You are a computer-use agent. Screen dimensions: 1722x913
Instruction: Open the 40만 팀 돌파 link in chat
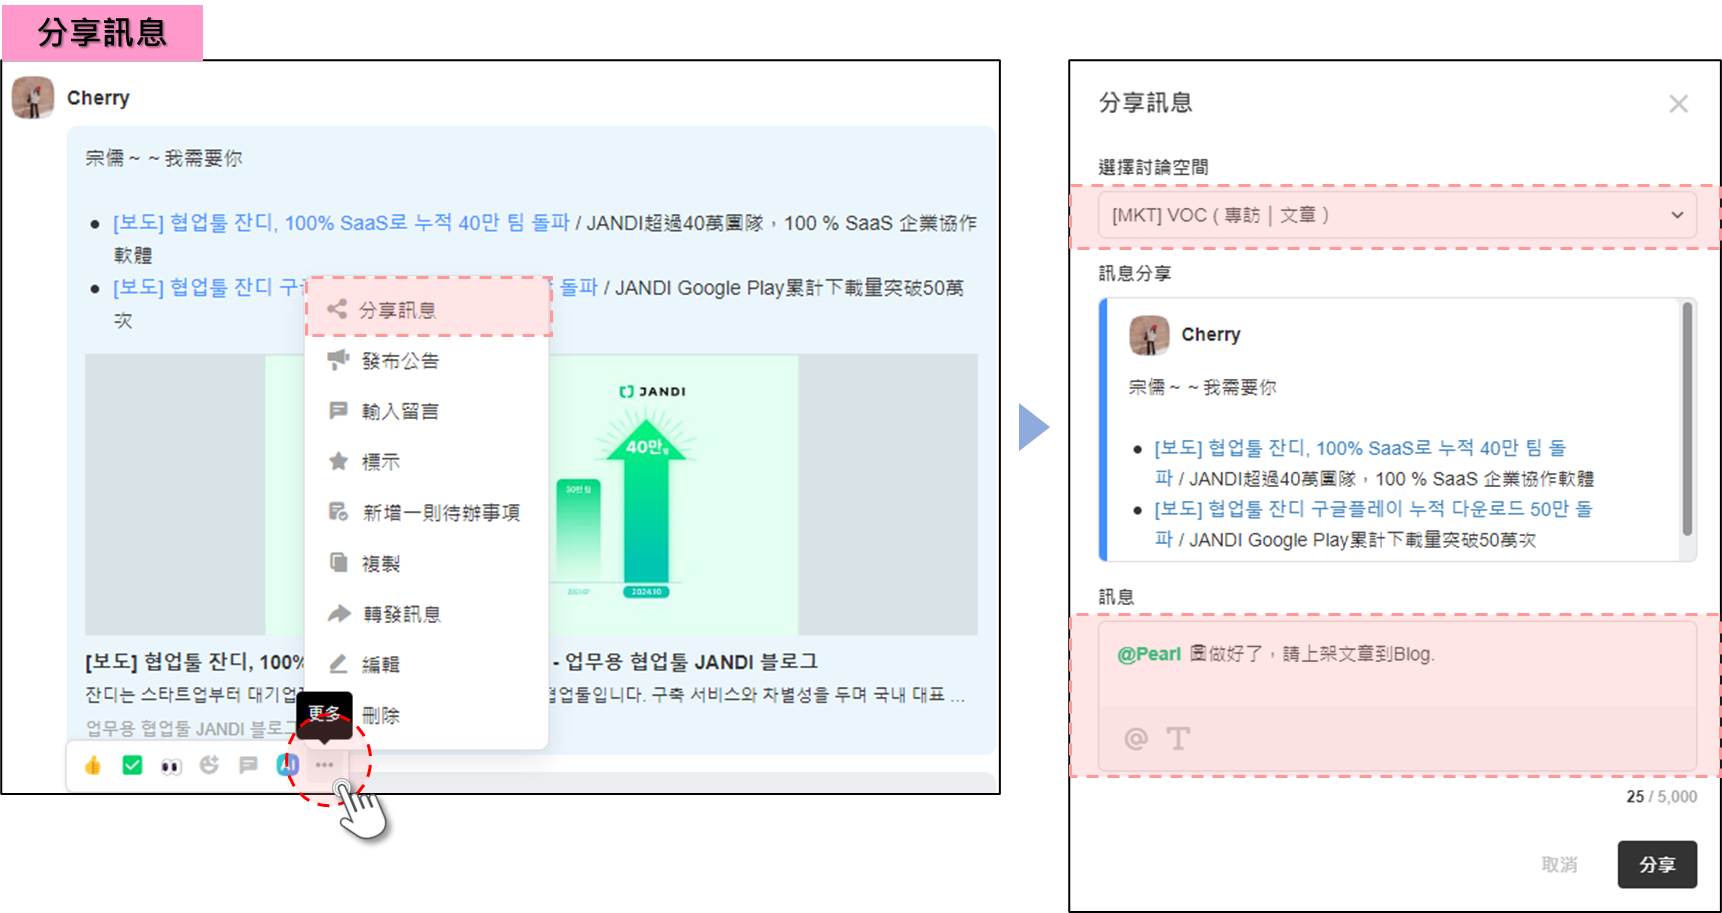pos(341,223)
